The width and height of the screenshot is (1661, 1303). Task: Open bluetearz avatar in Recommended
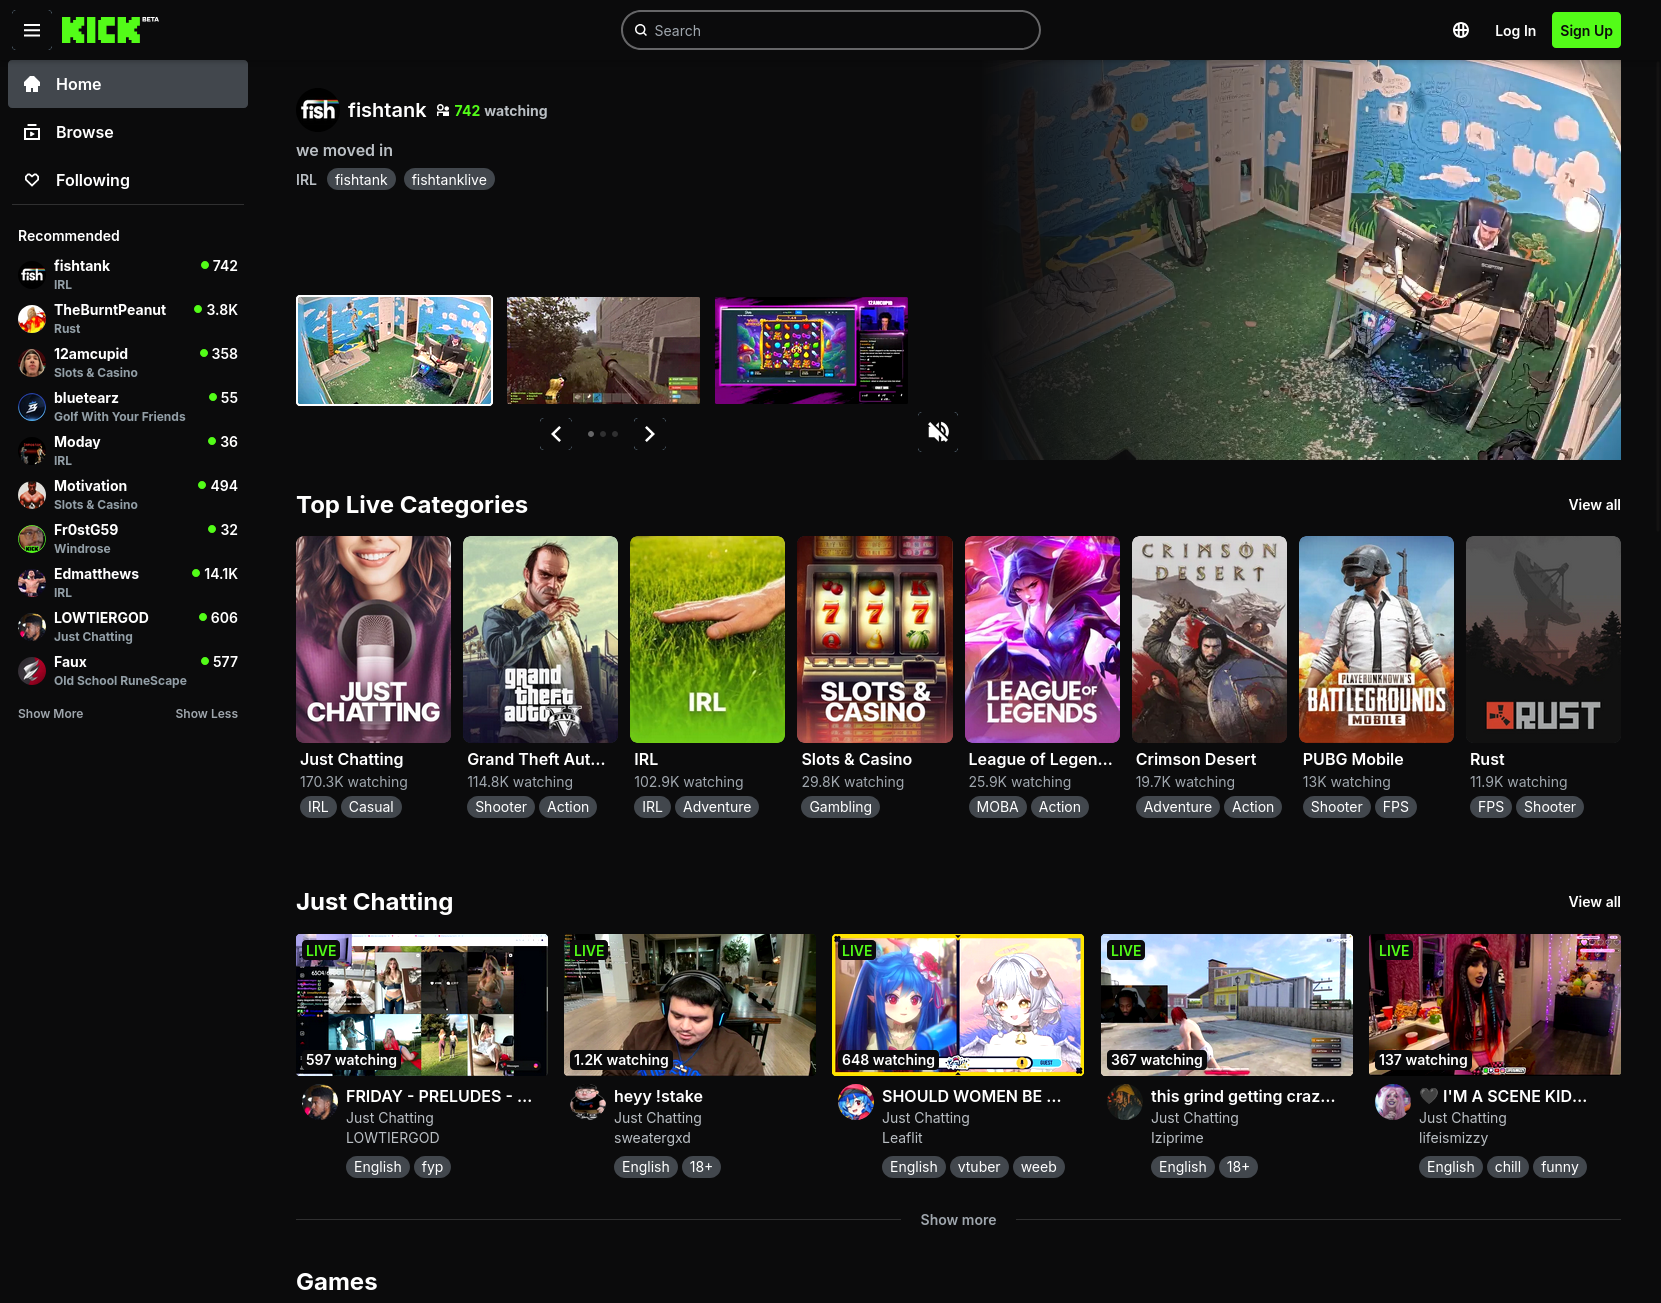coord(32,407)
